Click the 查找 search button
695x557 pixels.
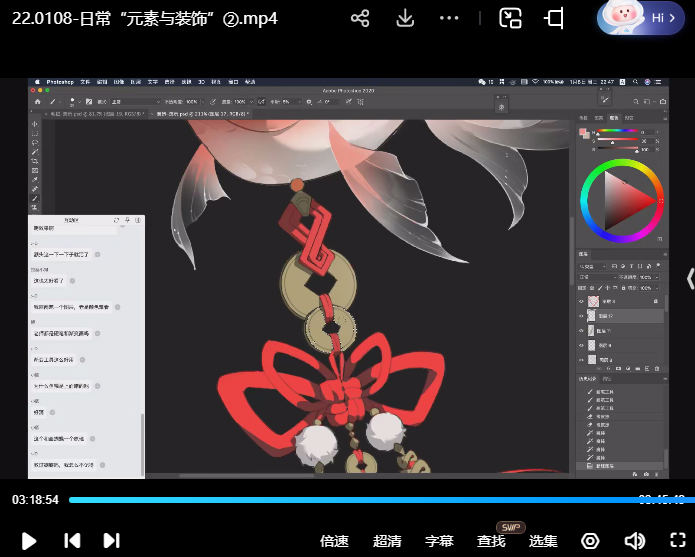491,541
